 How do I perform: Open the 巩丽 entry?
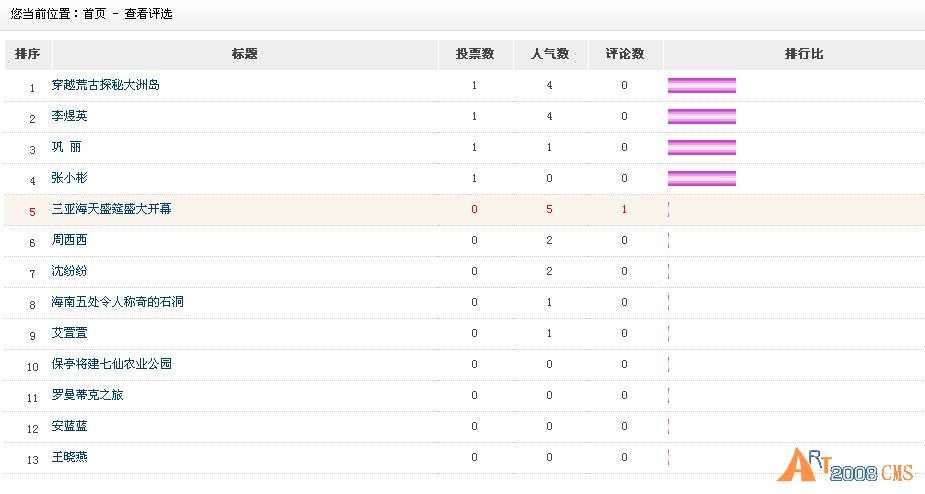tap(66, 147)
